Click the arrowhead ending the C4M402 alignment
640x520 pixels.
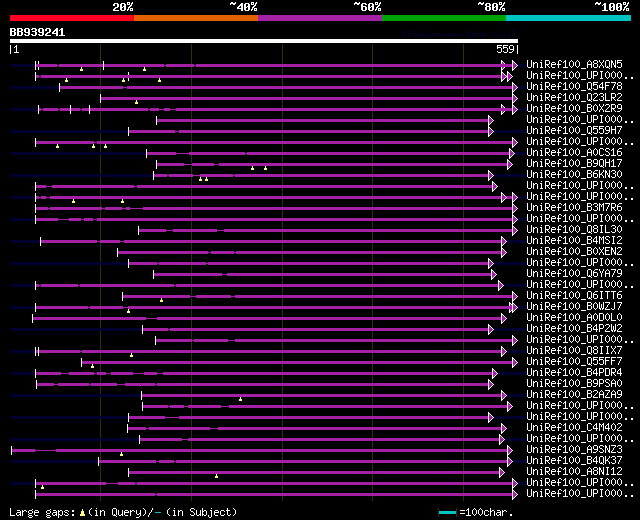[504, 429]
